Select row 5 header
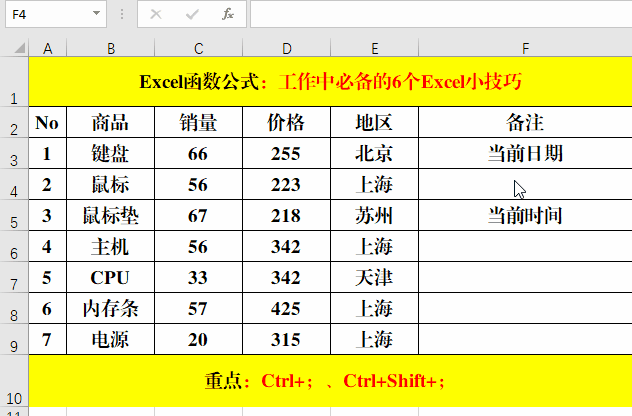Viewport: 632px width, 416px height. [14, 215]
